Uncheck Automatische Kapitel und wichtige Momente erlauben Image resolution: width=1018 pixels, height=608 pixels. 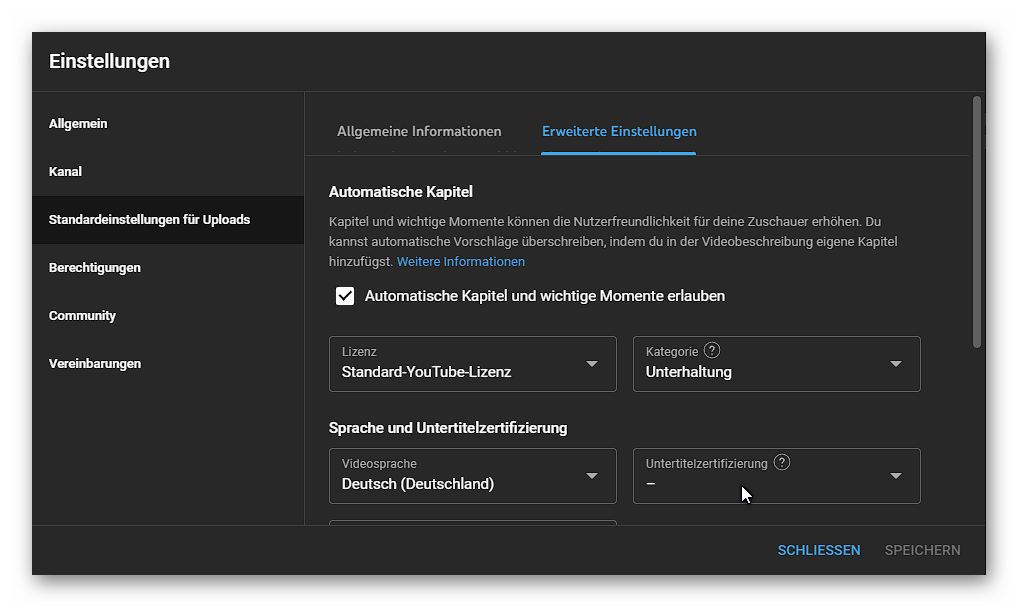pyautogui.click(x=345, y=296)
